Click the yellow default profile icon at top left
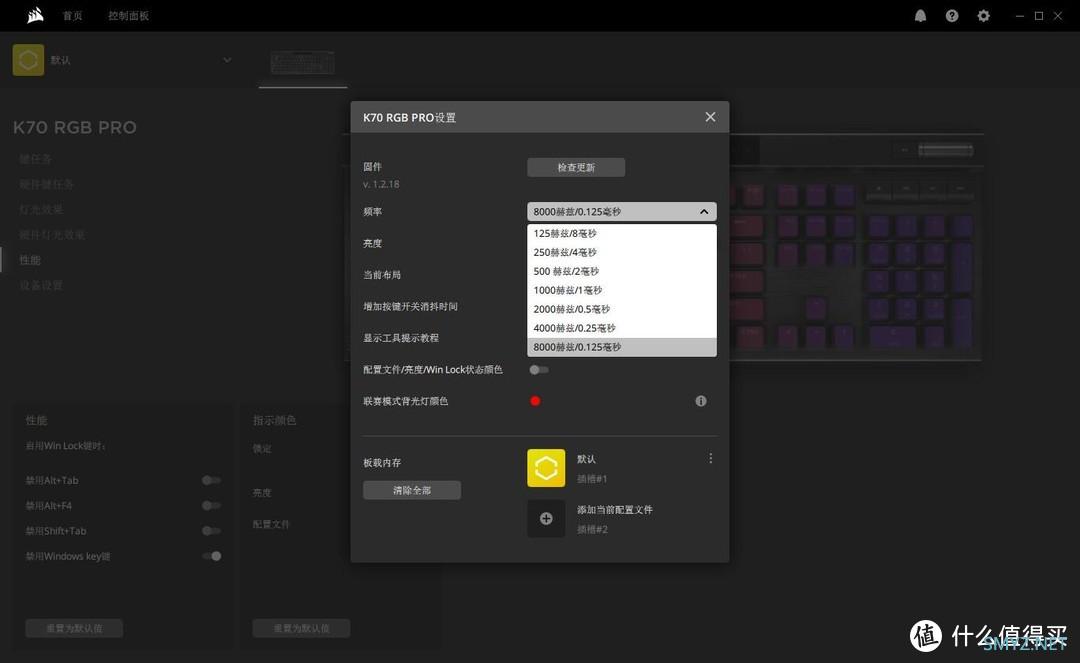Image resolution: width=1080 pixels, height=663 pixels. point(28,60)
